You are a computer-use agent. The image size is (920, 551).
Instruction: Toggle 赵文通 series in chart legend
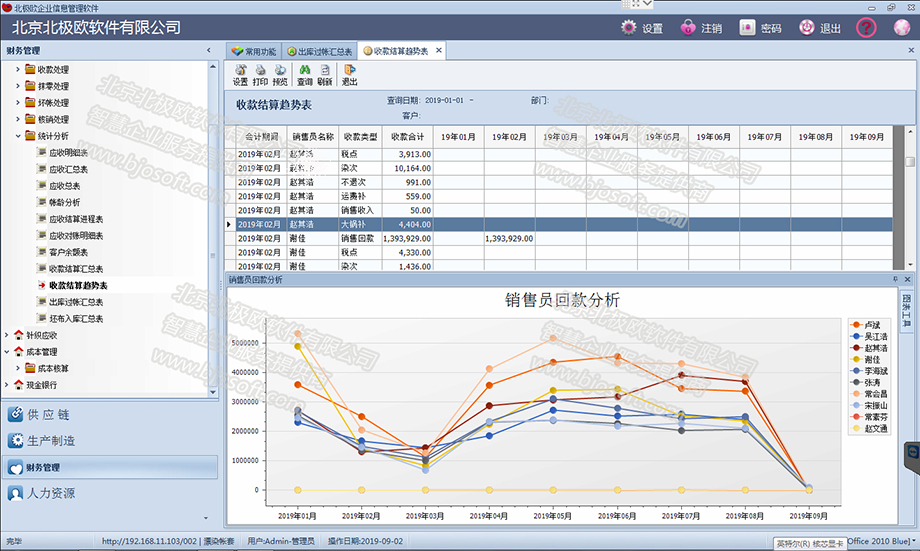coord(869,428)
